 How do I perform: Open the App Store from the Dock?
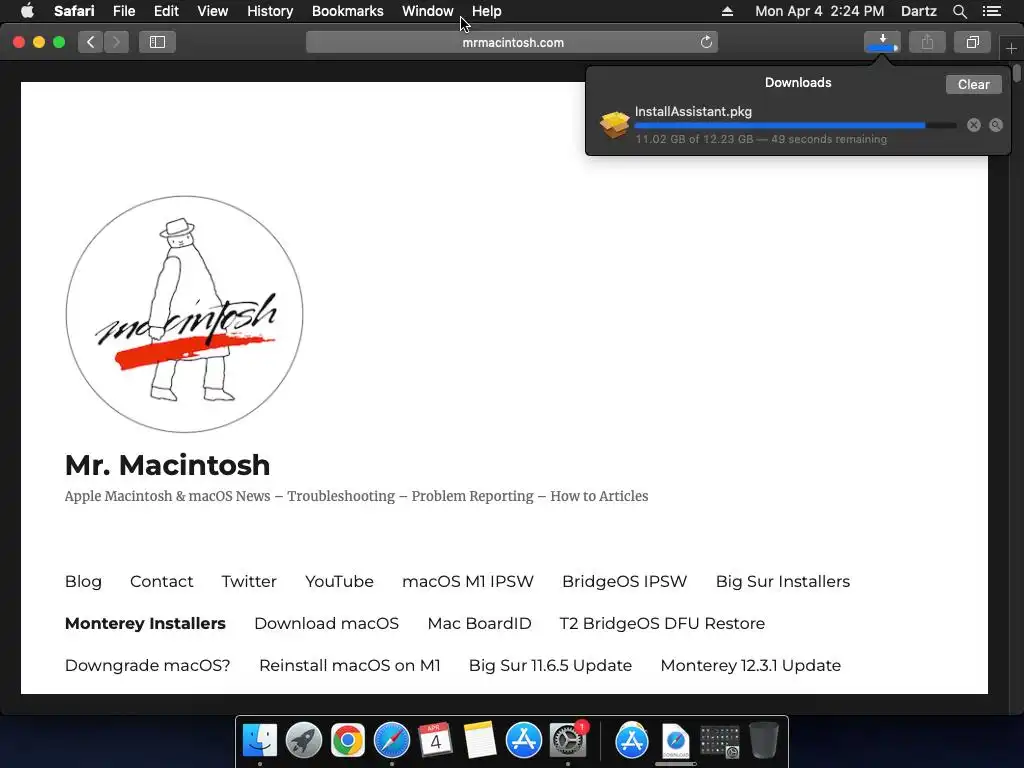(524, 741)
